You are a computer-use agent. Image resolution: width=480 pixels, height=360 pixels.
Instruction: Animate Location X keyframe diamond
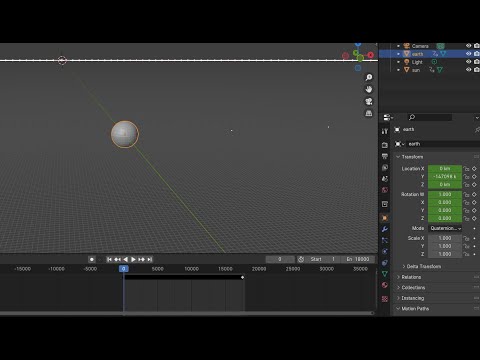click(x=474, y=169)
